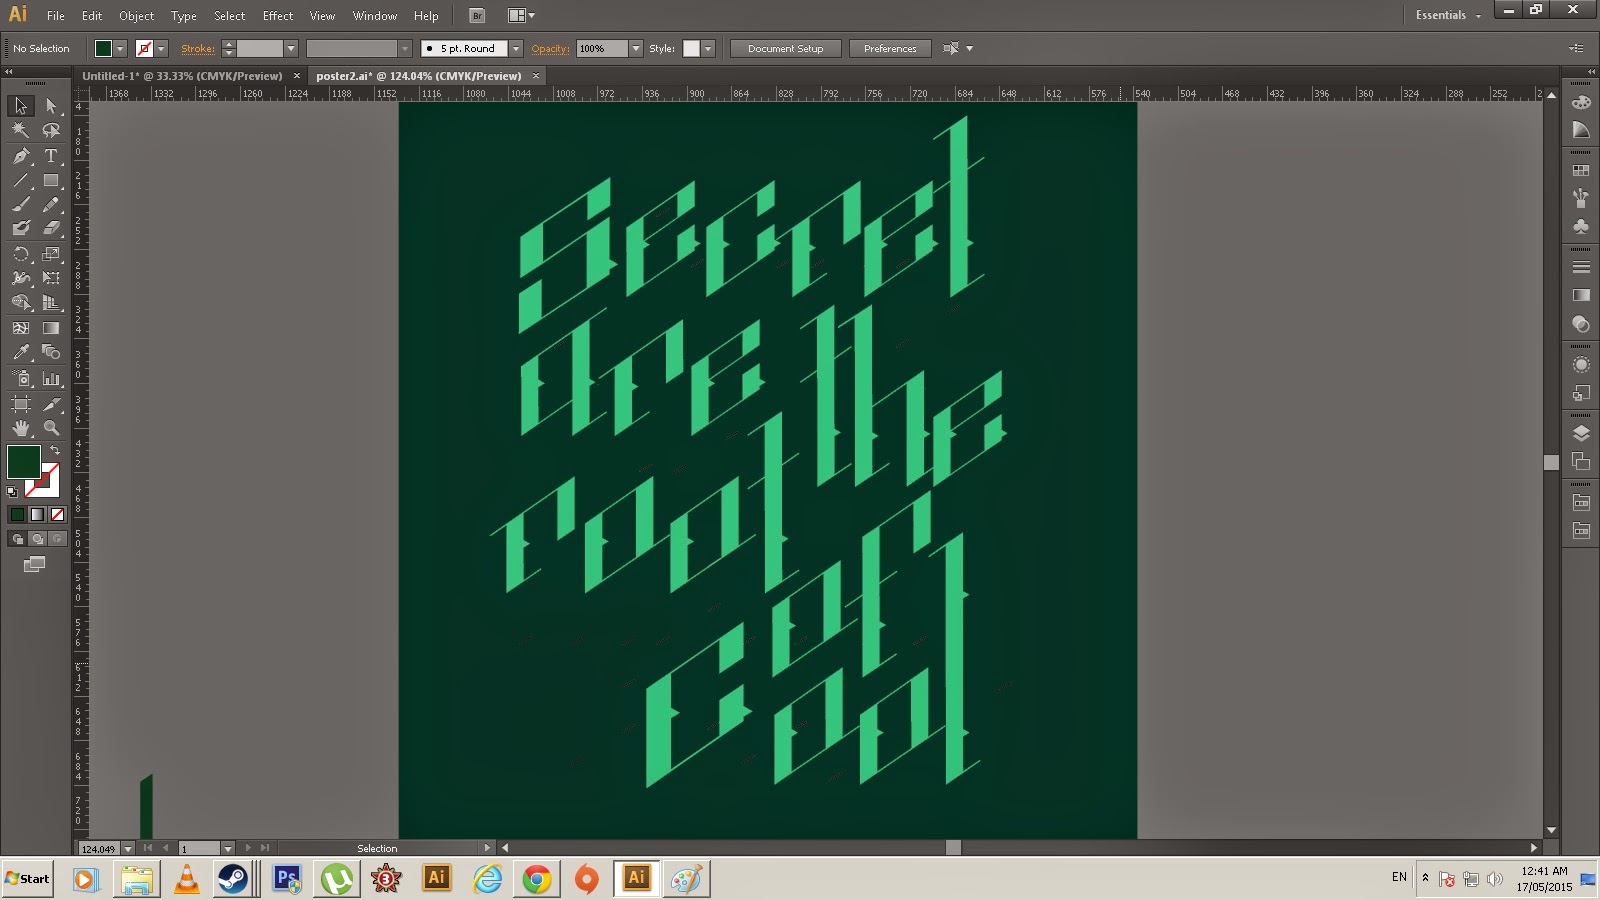
Task: Set paint mode to Color
Action: pos(17,514)
